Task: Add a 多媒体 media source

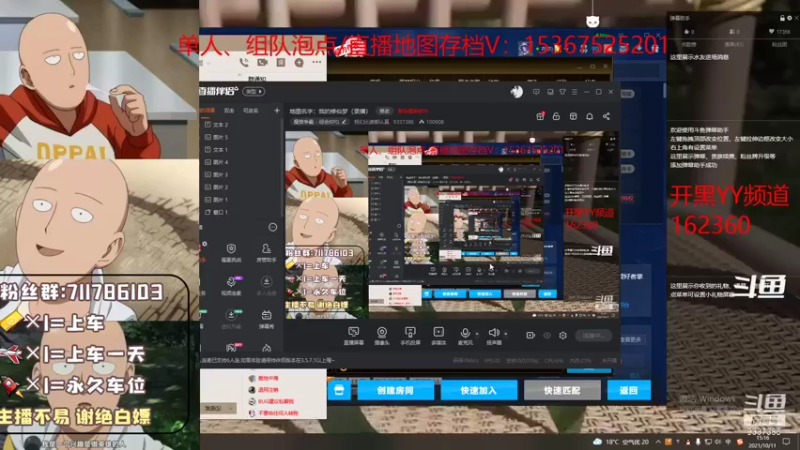Action: click(x=438, y=336)
